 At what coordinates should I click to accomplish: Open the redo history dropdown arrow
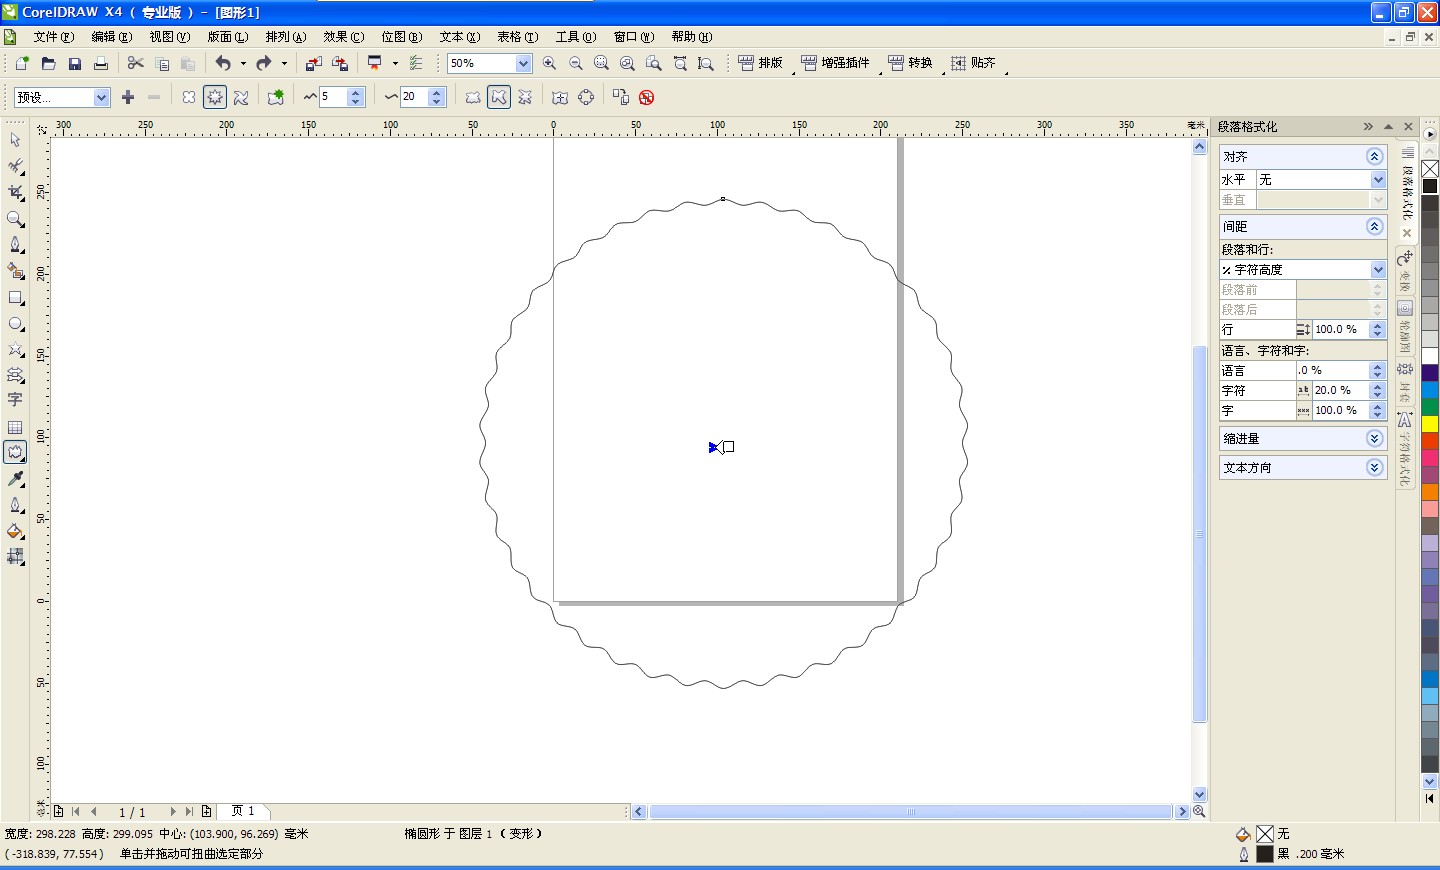[x=284, y=63]
